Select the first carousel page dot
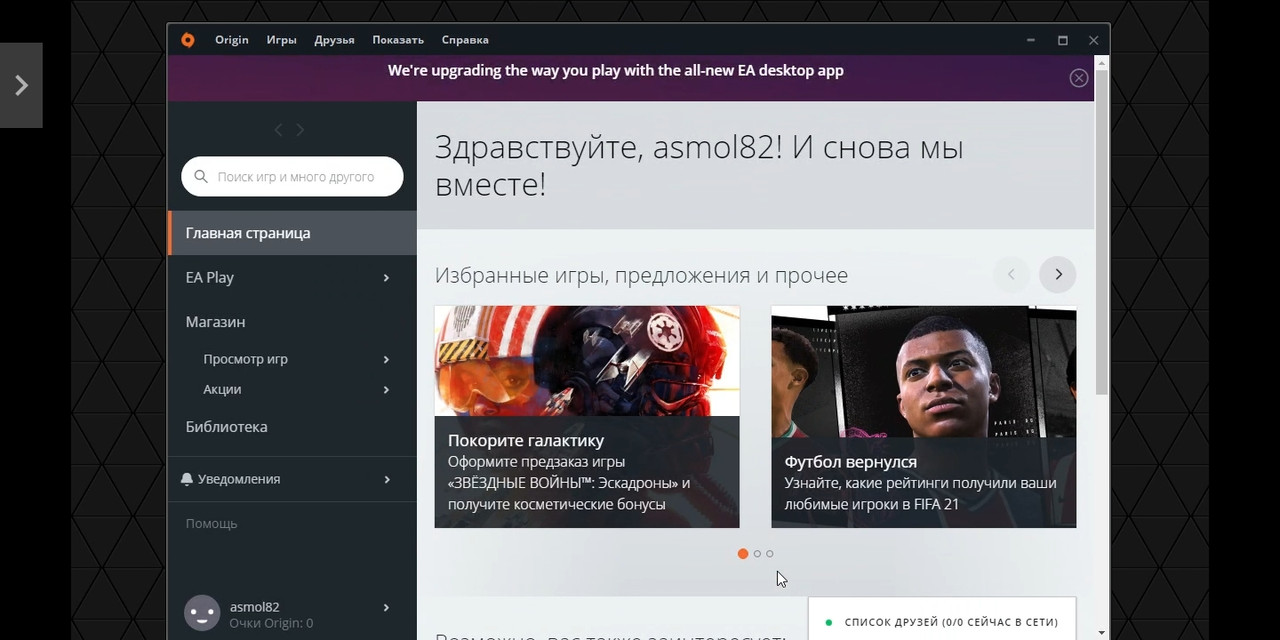This screenshot has height=640, width=1280. [x=743, y=554]
